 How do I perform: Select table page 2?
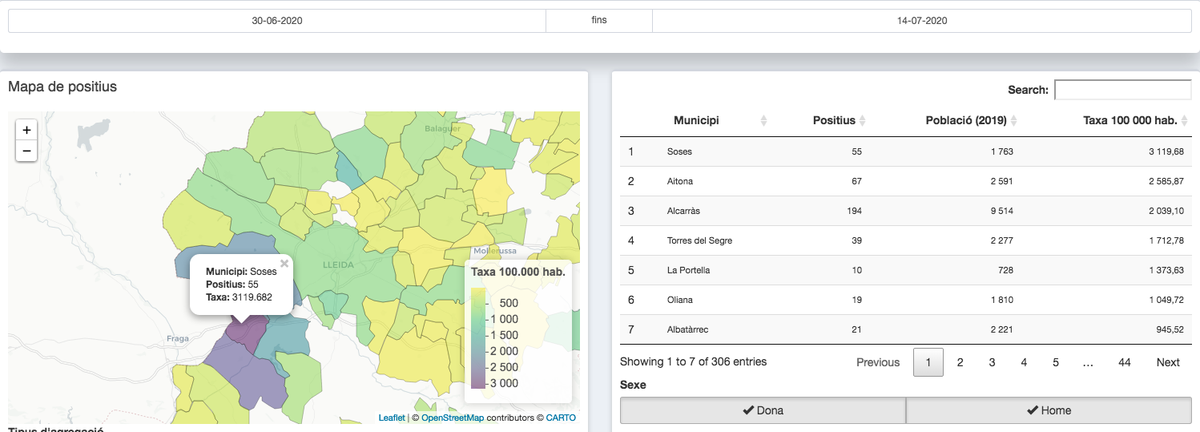tap(960, 362)
